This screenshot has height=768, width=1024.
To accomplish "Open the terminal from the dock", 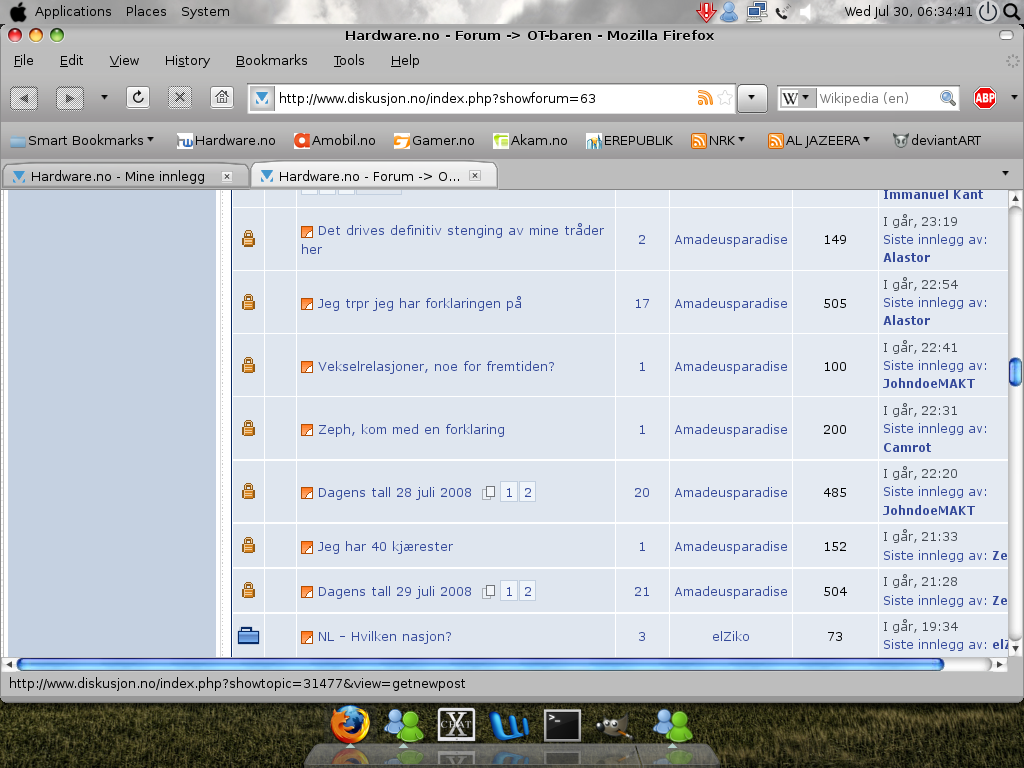I will pyautogui.click(x=562, y=725).
